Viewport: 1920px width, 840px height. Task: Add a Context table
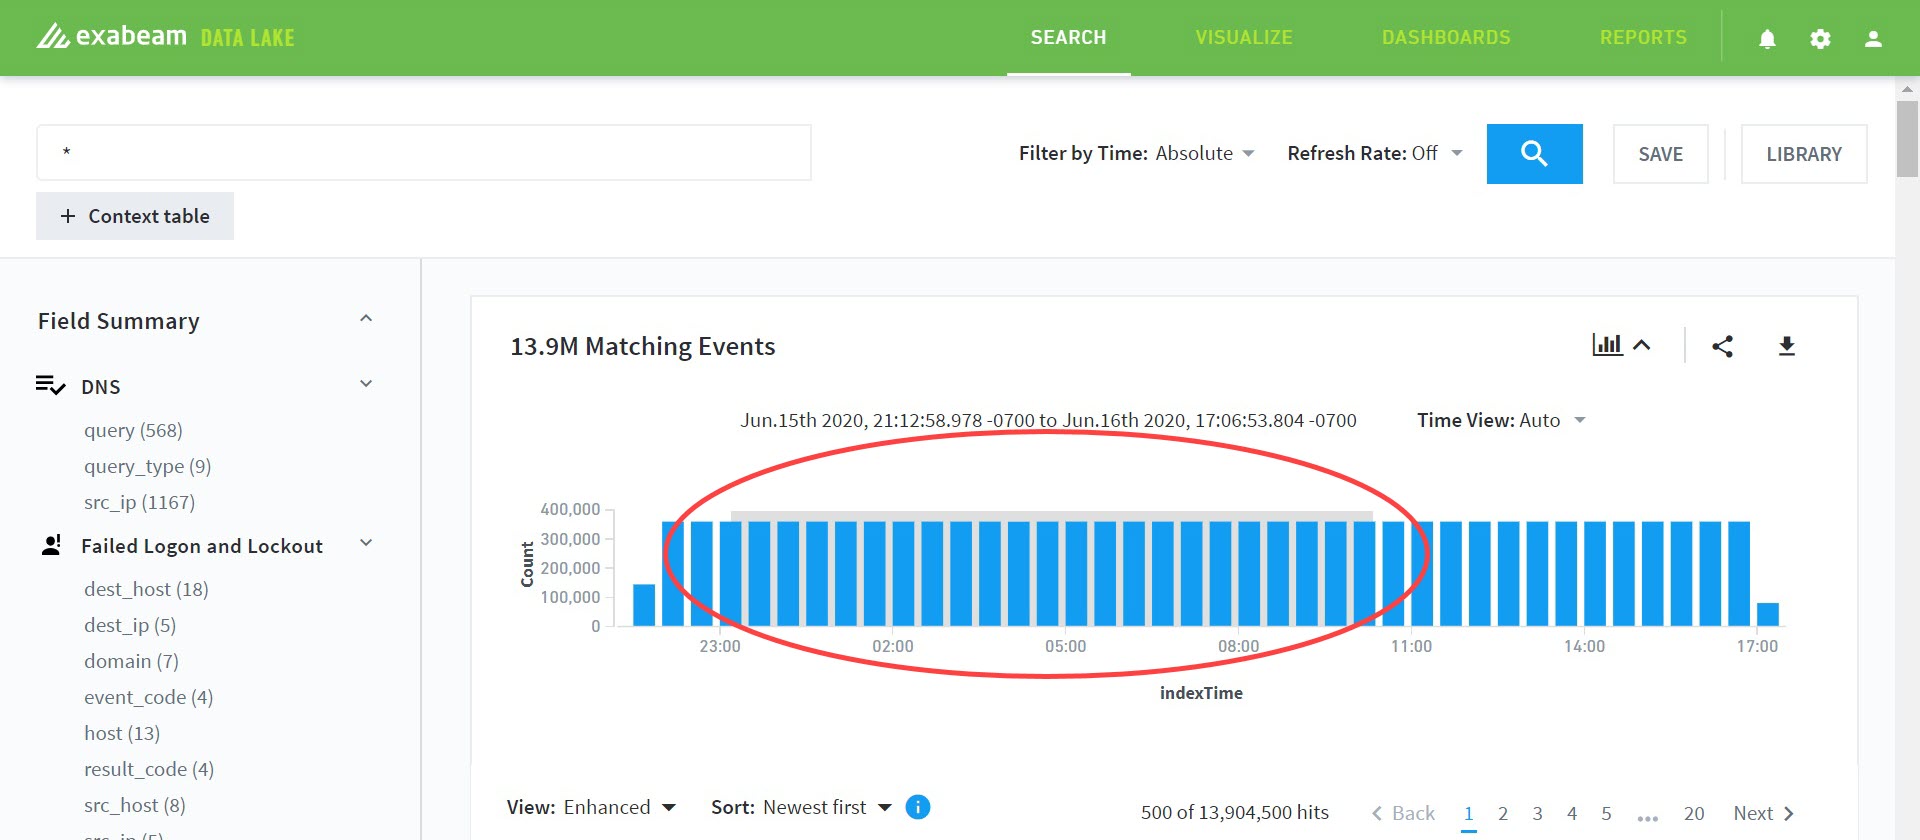tap(135, 216)
